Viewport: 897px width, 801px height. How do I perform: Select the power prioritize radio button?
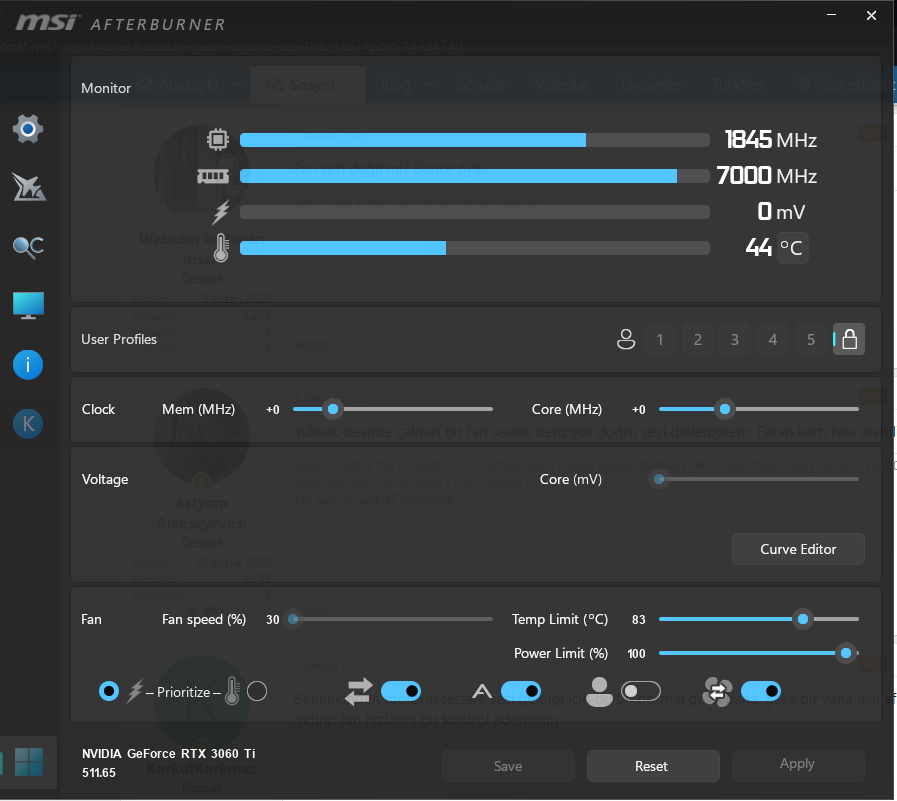pos(109,691)
